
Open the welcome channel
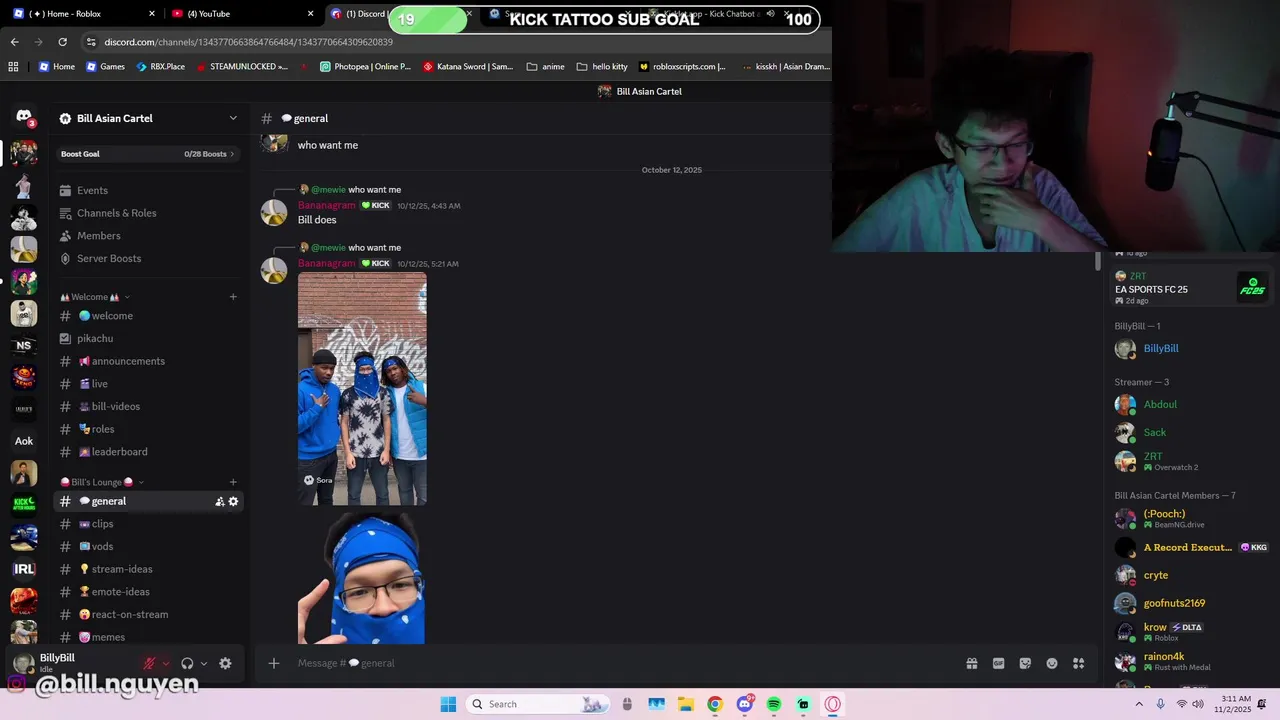point(148,316)
